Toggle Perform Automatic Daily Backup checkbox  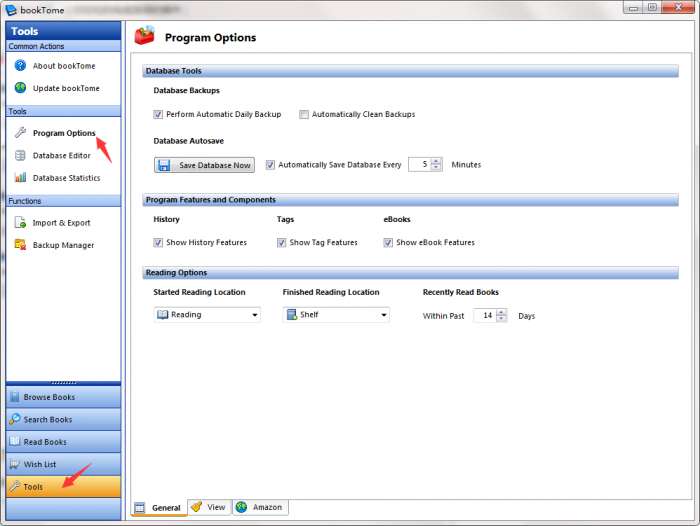coord(158,114)
